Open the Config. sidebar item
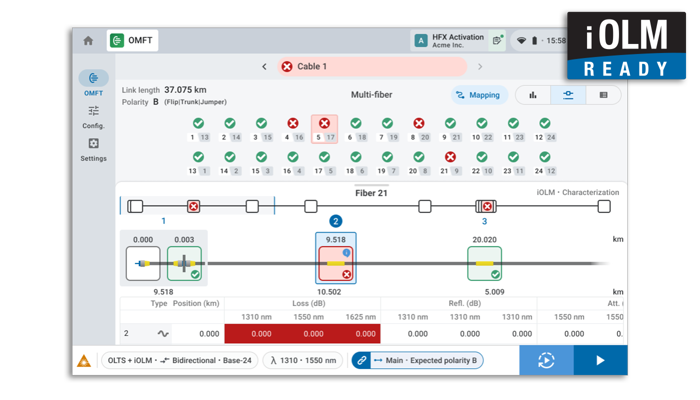This screenshot has height=400, width=700. click(x=93, y=117)
